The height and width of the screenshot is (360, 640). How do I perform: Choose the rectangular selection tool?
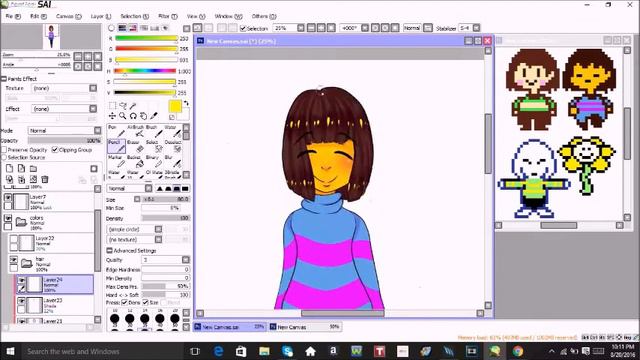[112, 106]
